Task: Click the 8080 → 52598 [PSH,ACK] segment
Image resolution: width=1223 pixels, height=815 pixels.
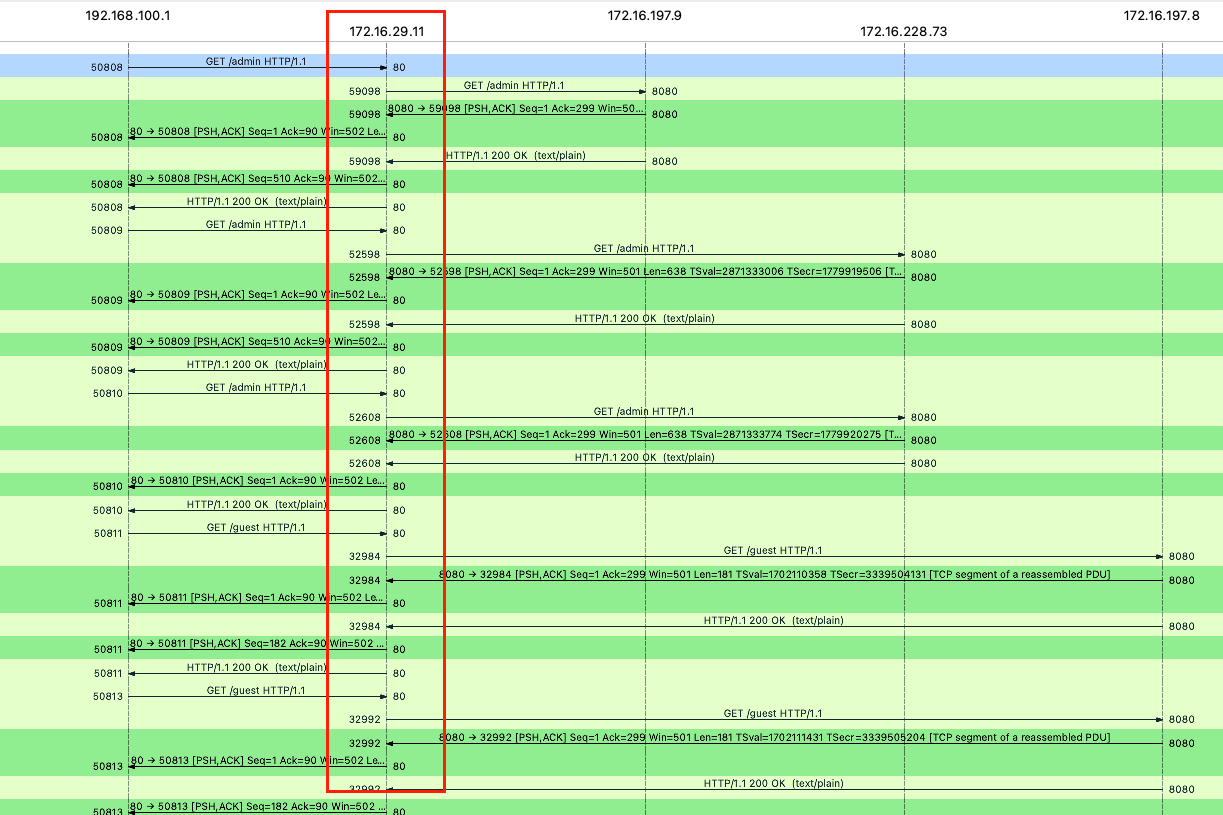Action: coord(646,272)
